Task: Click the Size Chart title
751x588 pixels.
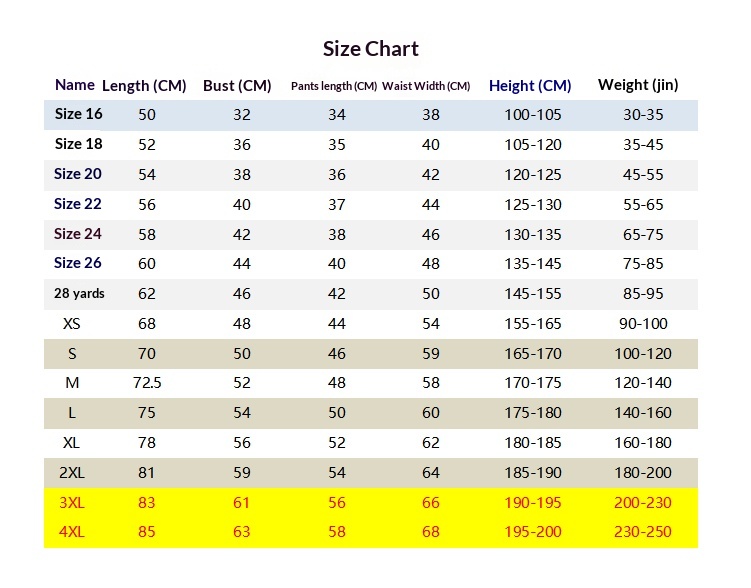Action: click(370, 49)
